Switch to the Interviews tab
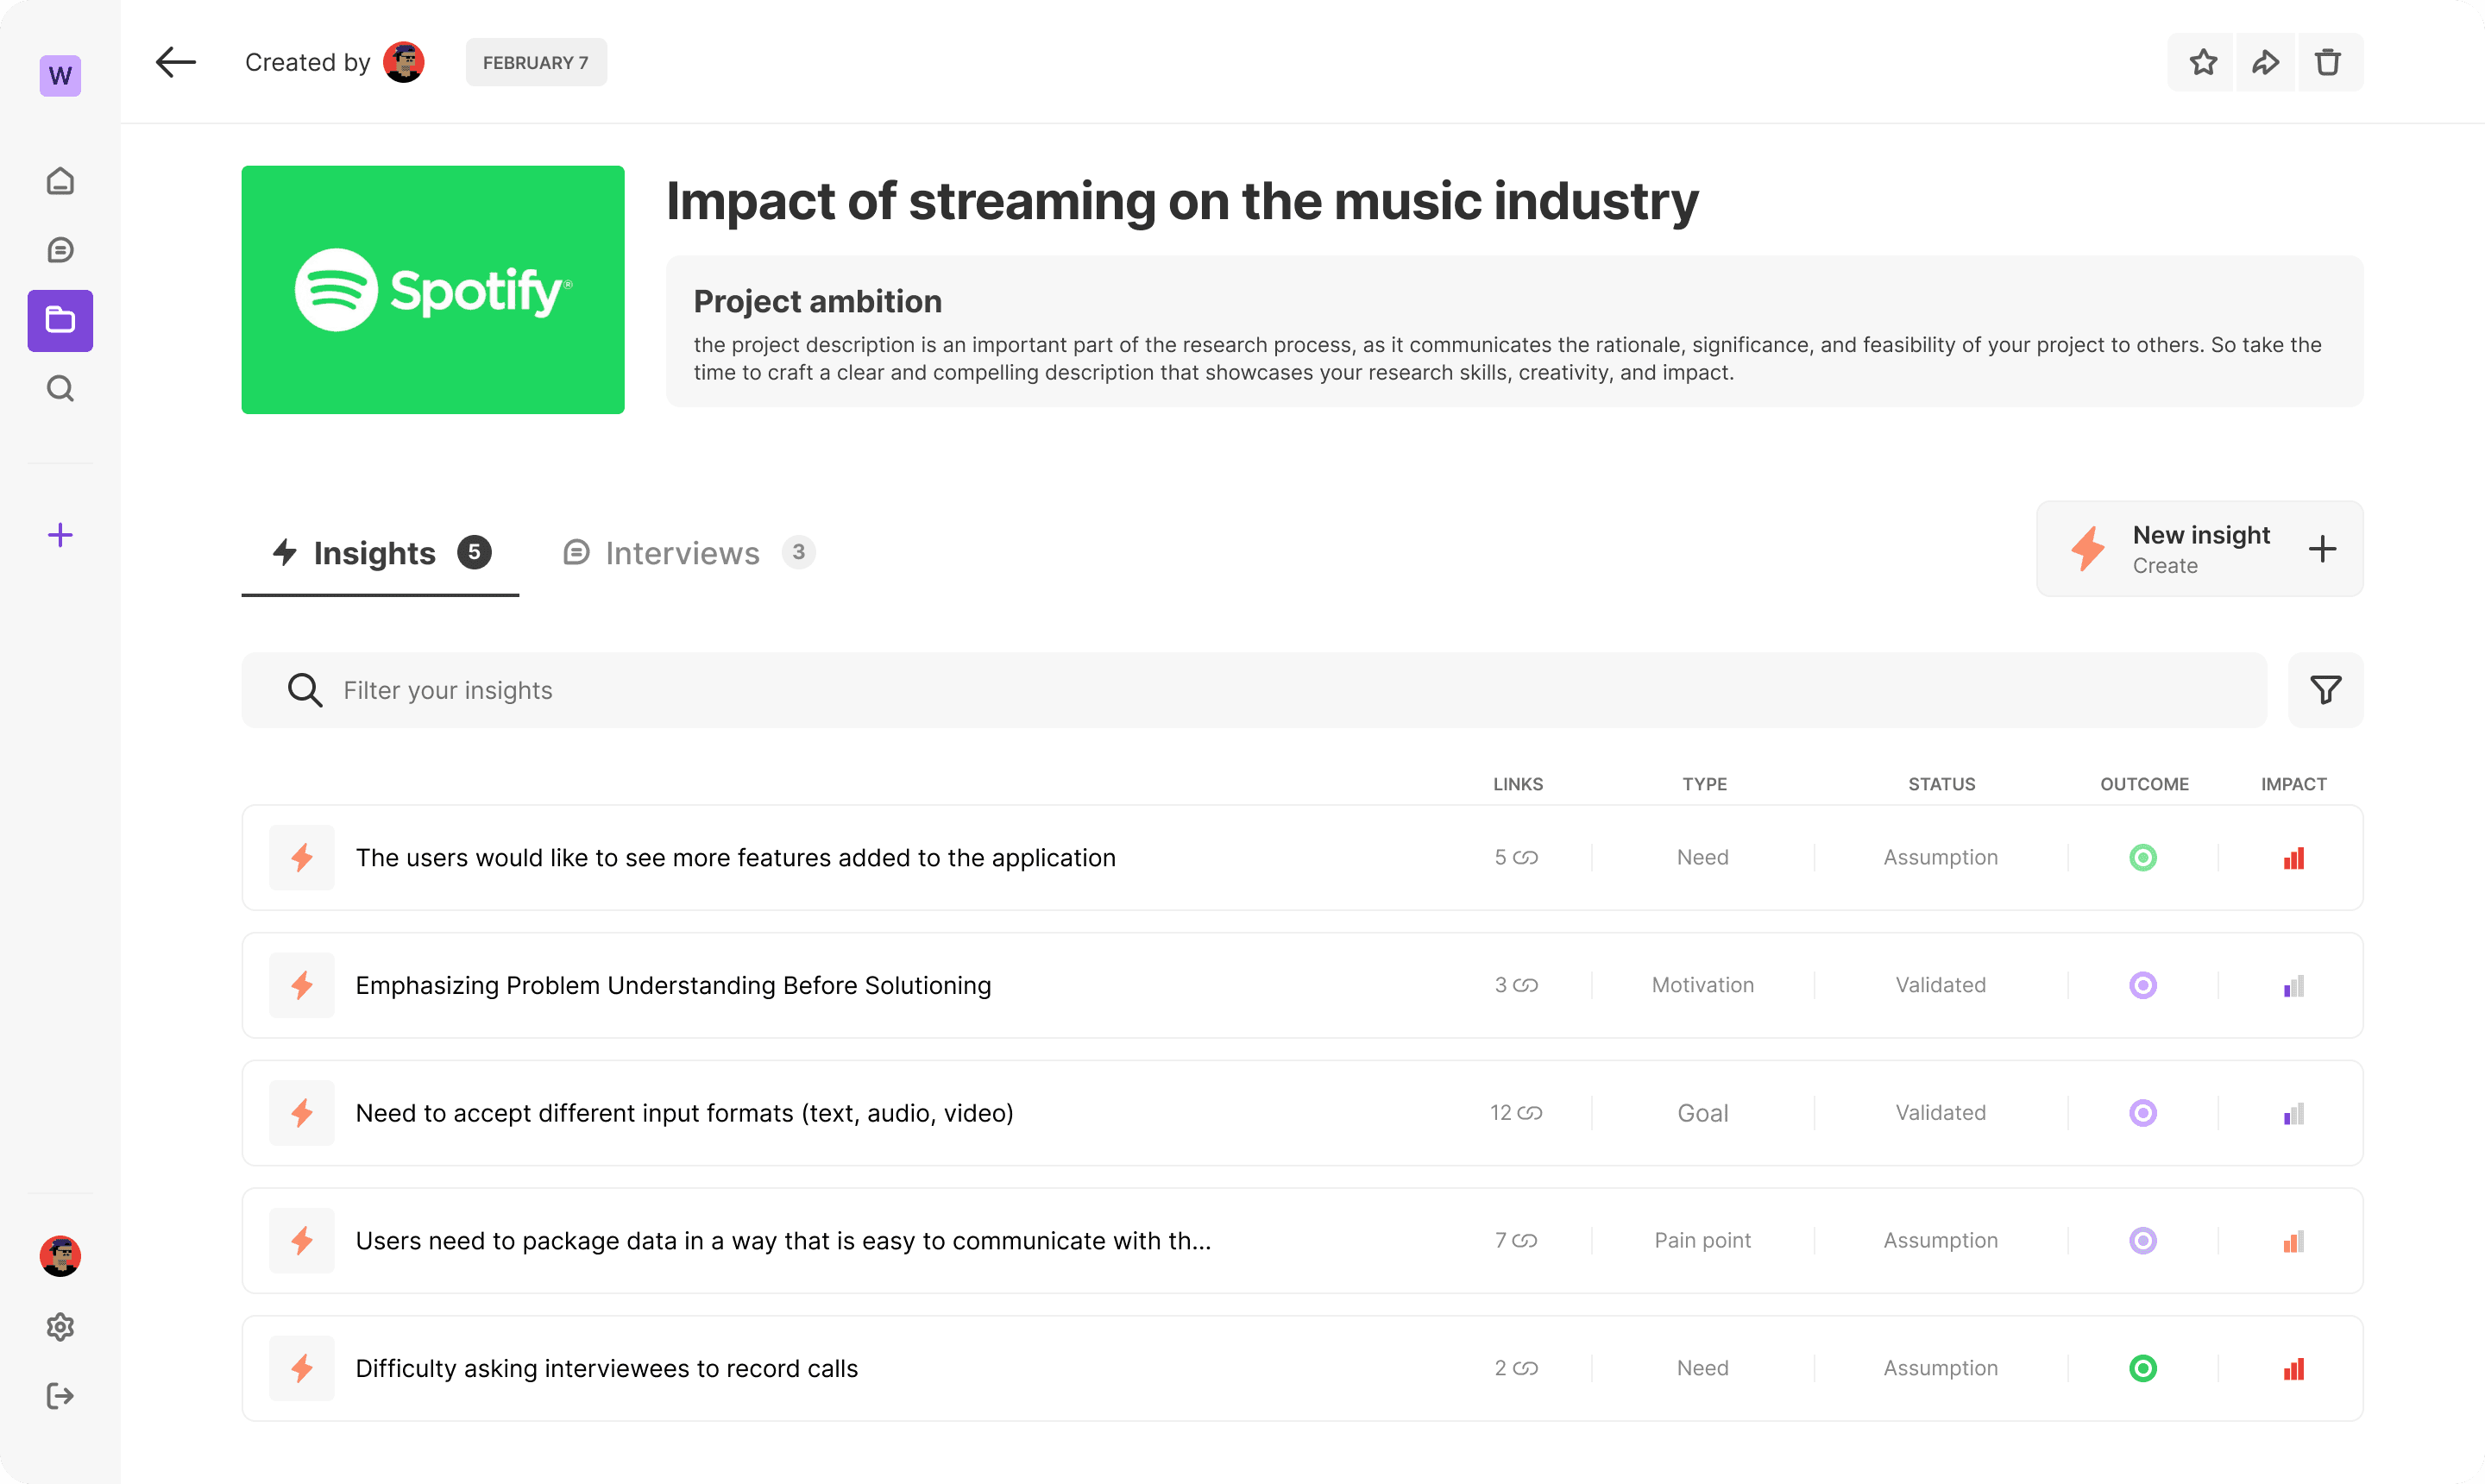This screenshot has height=1484, width=2485. [x=688, y=553]
